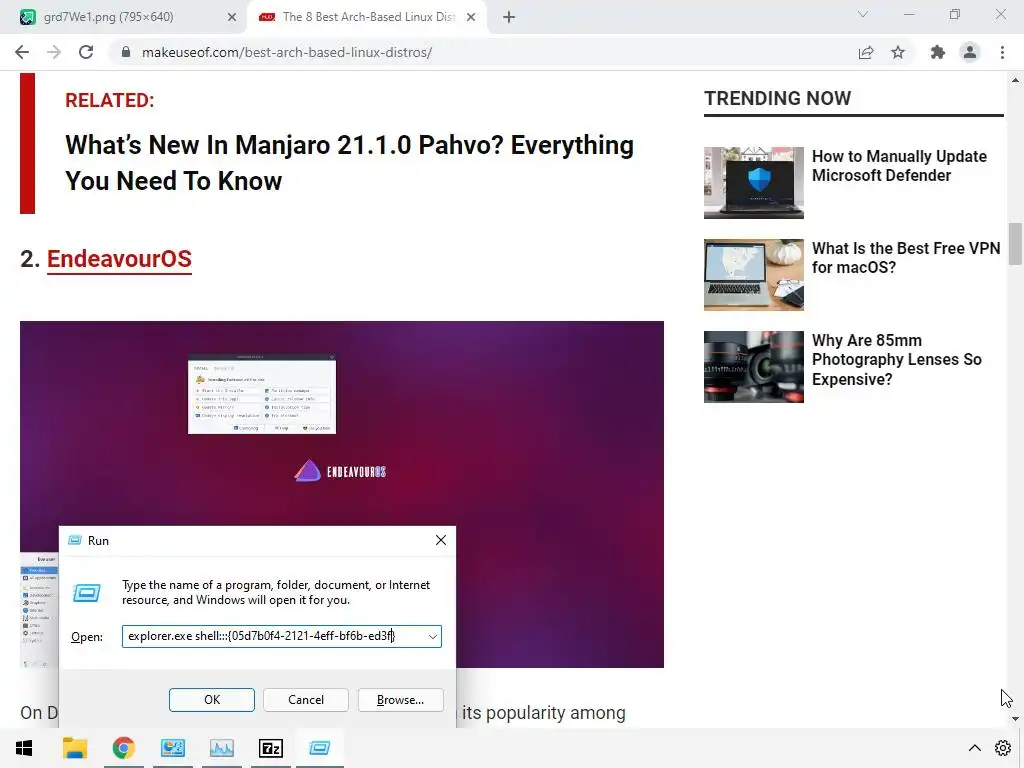The height and width of the screenshot is (768, 1024).
Task: Click Cancel in the Run dialog
Action: click(306, 699)
